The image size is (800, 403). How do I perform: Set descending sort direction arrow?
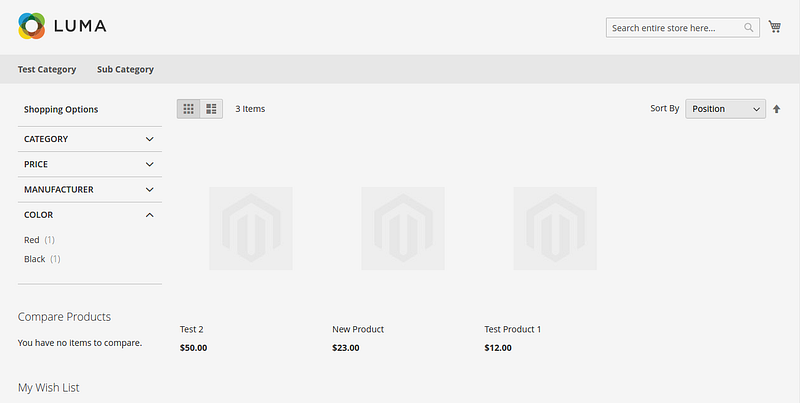[x=777, y=109]
